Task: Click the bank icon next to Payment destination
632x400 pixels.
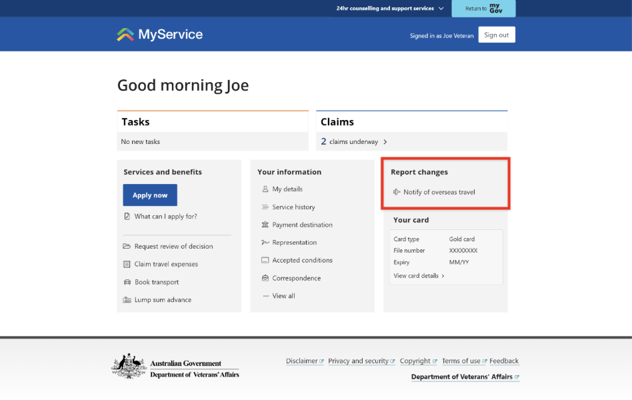Action: (265, 225)
